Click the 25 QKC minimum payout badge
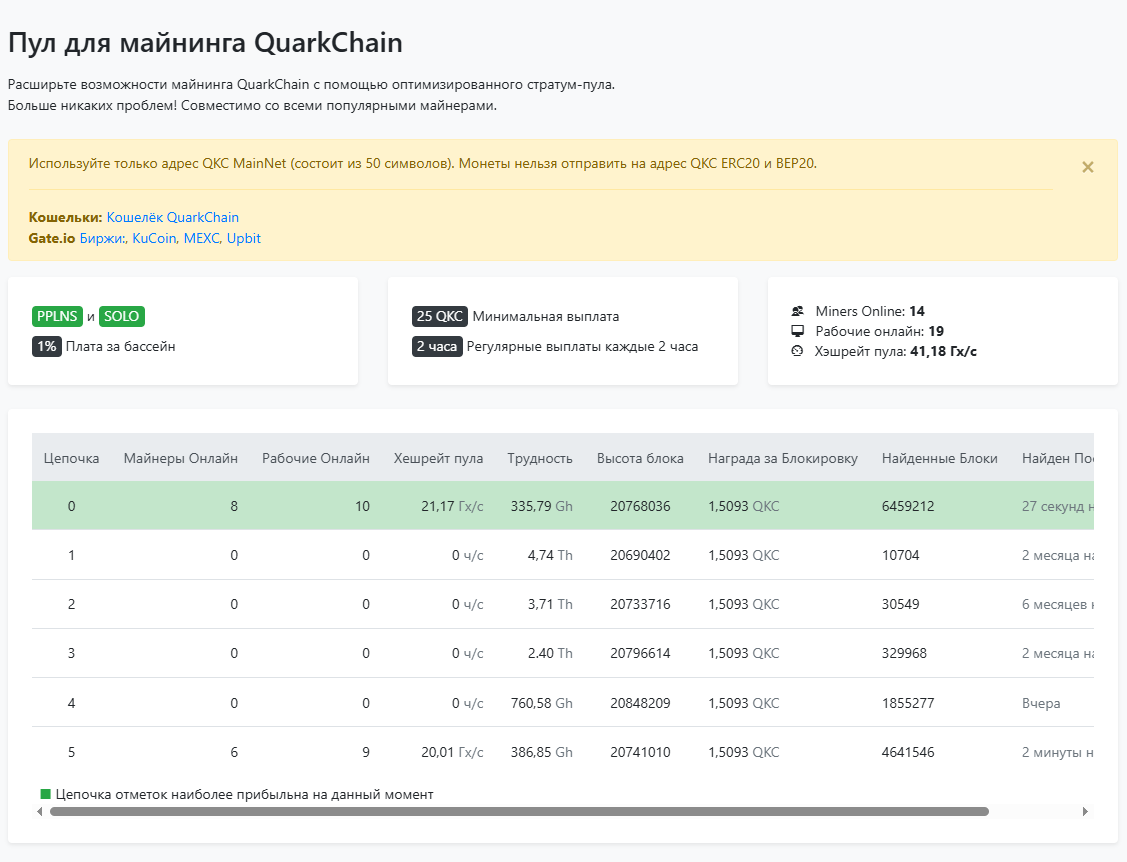Viewport: 1127px width, 862px height. tap(439, 317)
